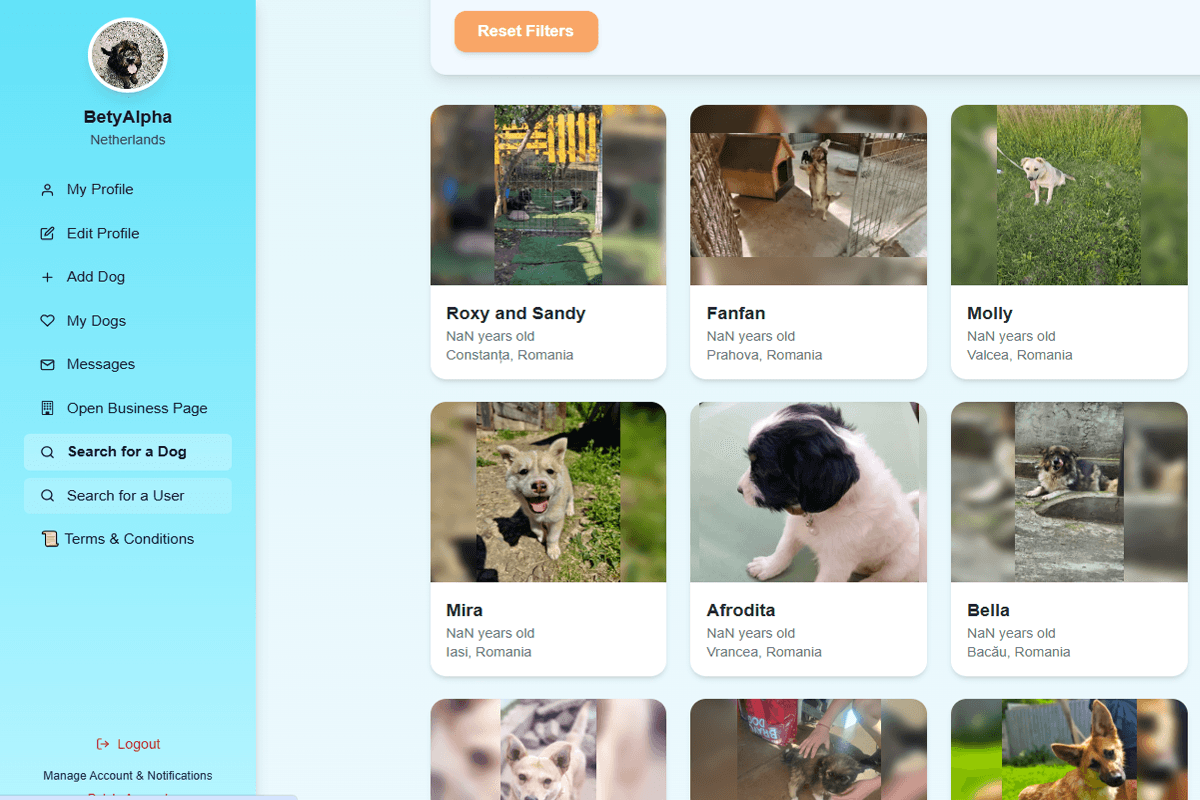Select the Afrodita puppy photo
Viewport: 1200px width, 800px height.
[808, 492]
